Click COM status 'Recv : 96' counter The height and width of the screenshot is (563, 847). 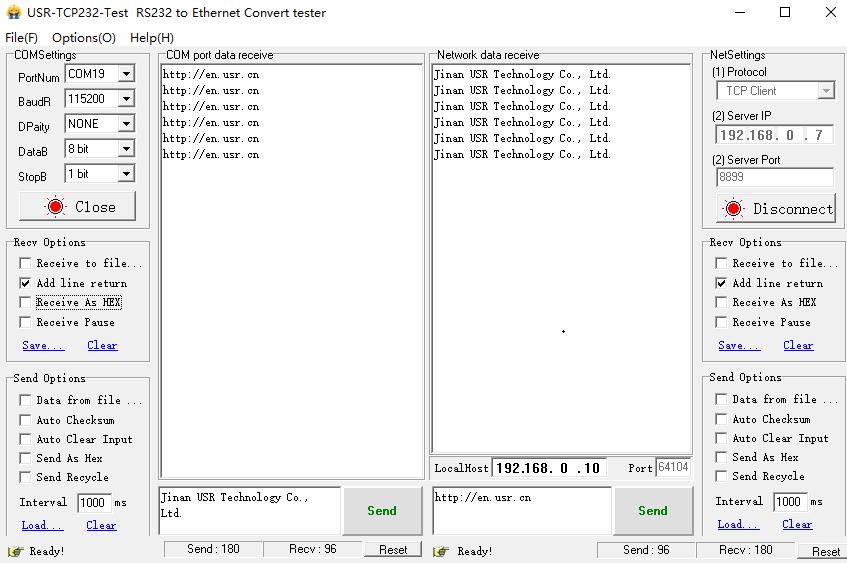tap(313, 549)
